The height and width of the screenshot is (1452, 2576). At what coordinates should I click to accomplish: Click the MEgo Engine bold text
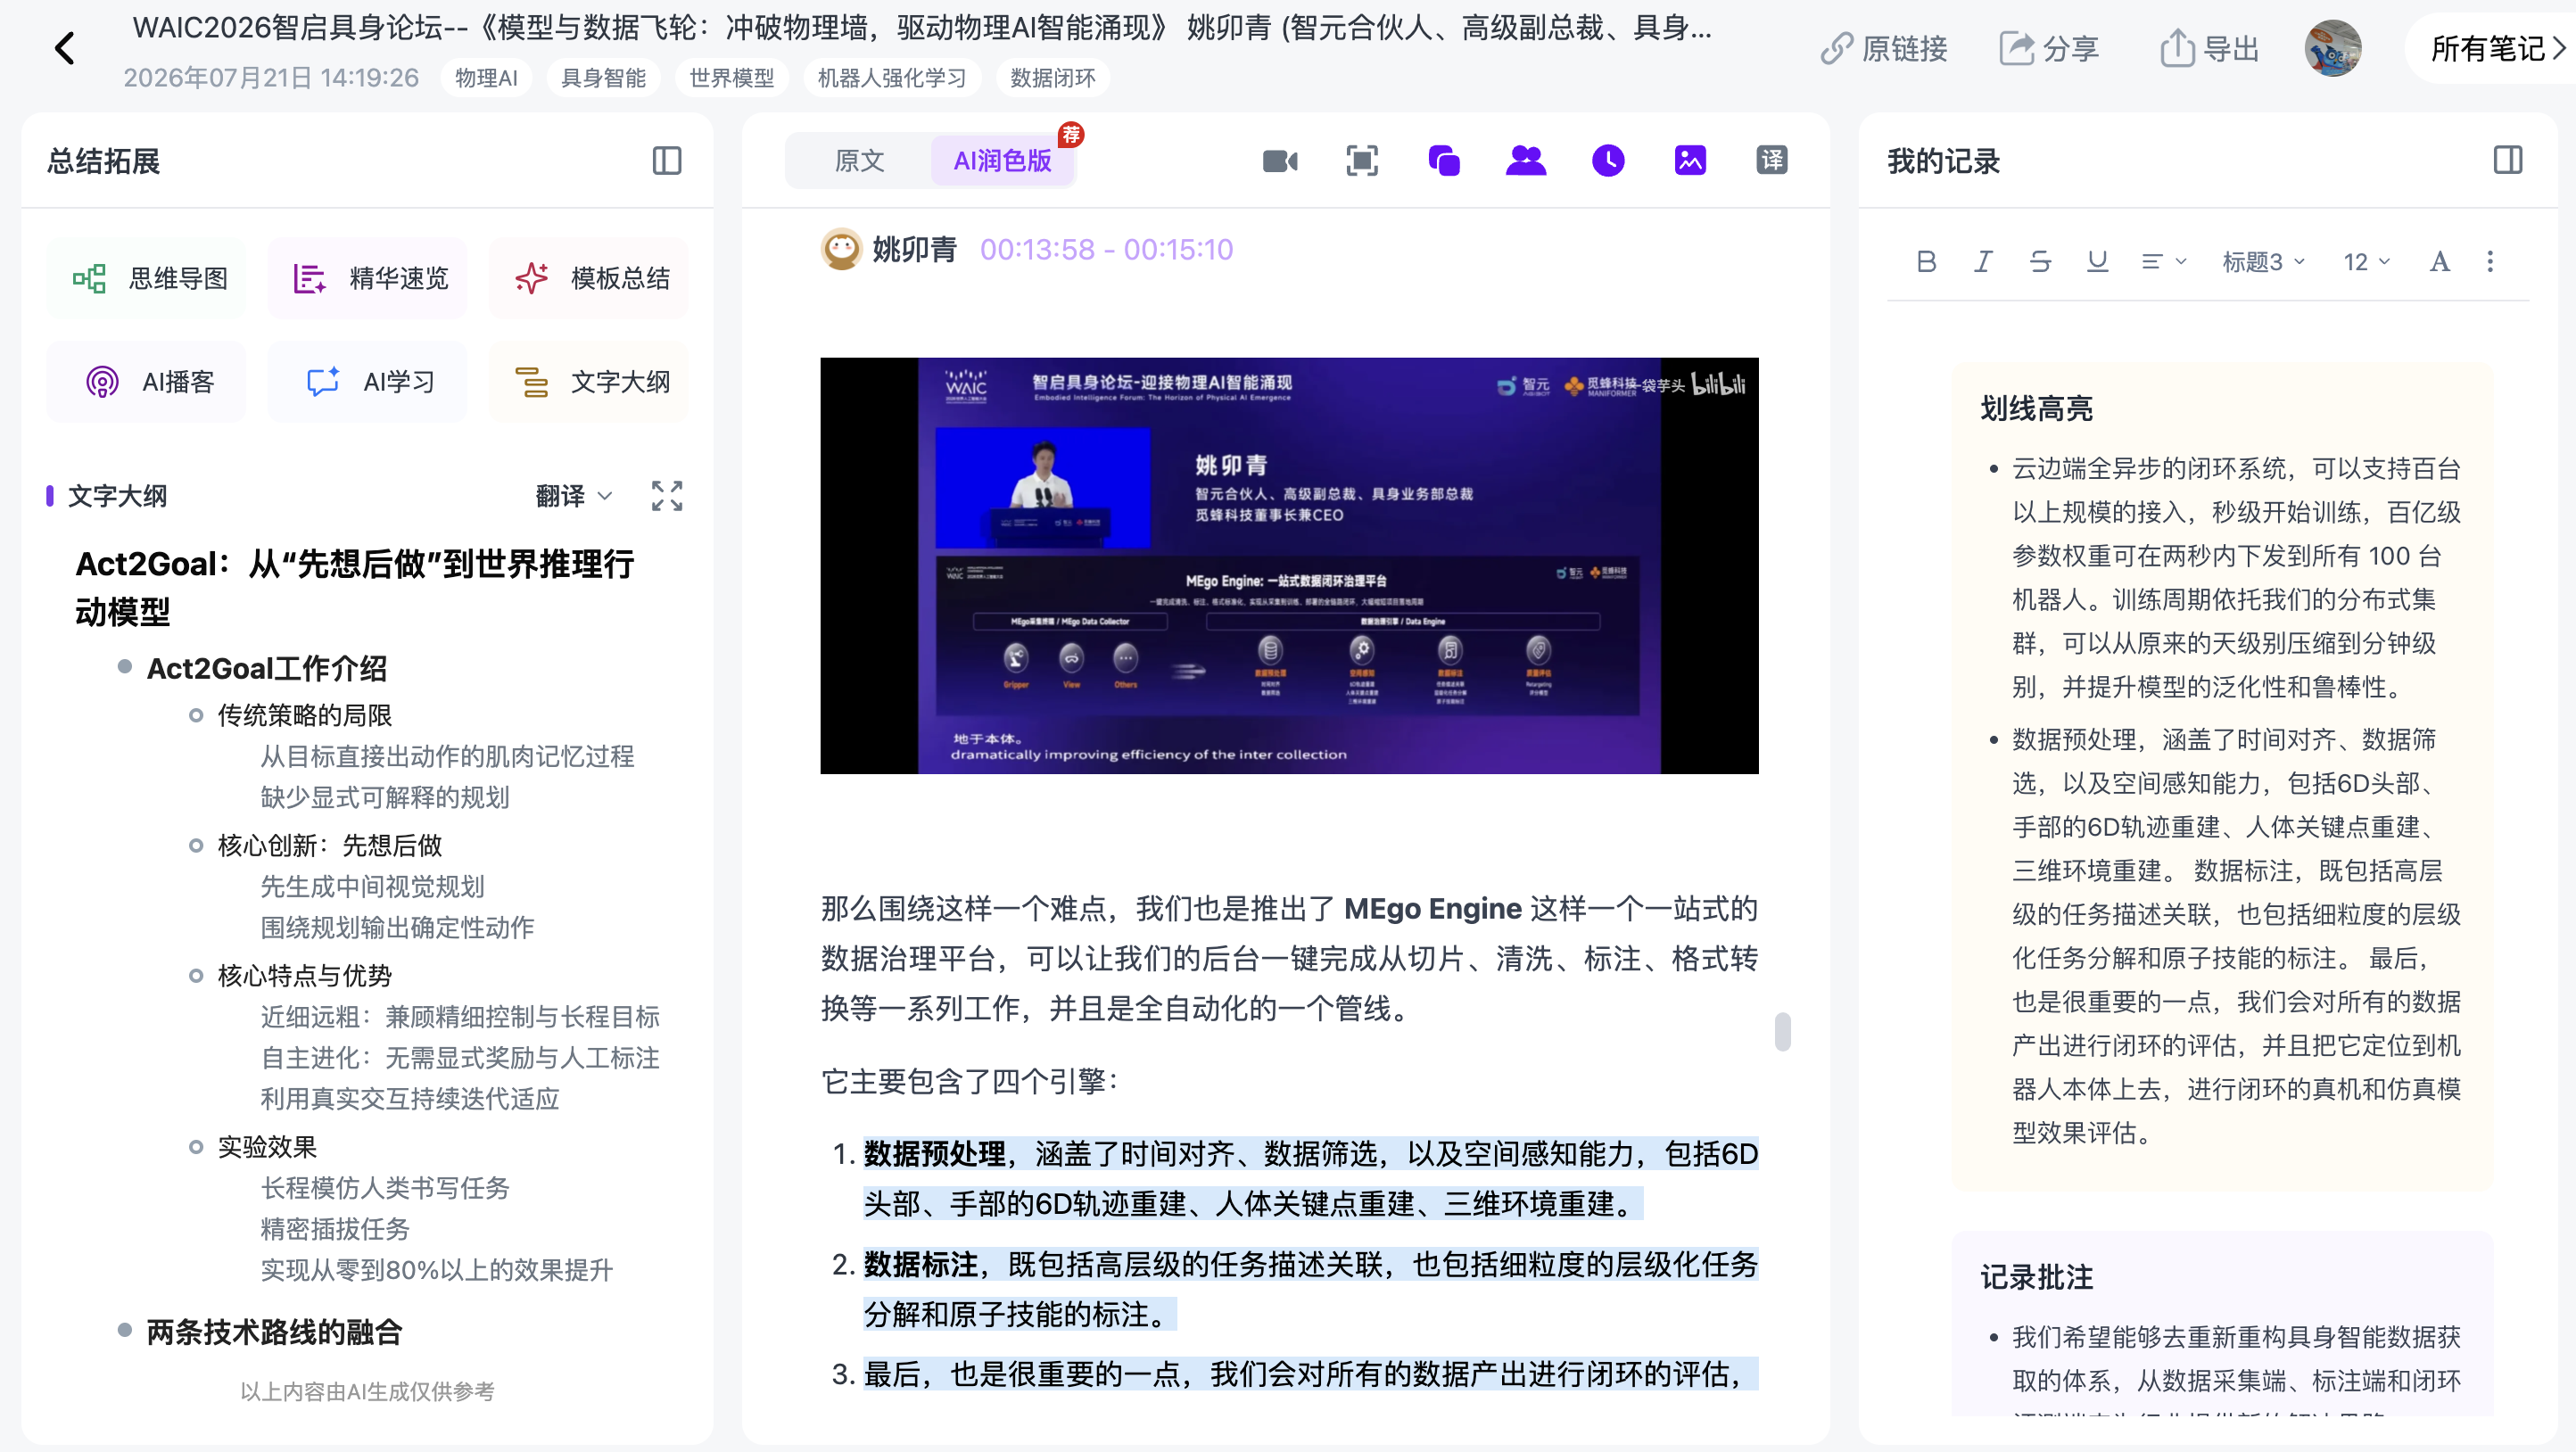(1433, 908)
